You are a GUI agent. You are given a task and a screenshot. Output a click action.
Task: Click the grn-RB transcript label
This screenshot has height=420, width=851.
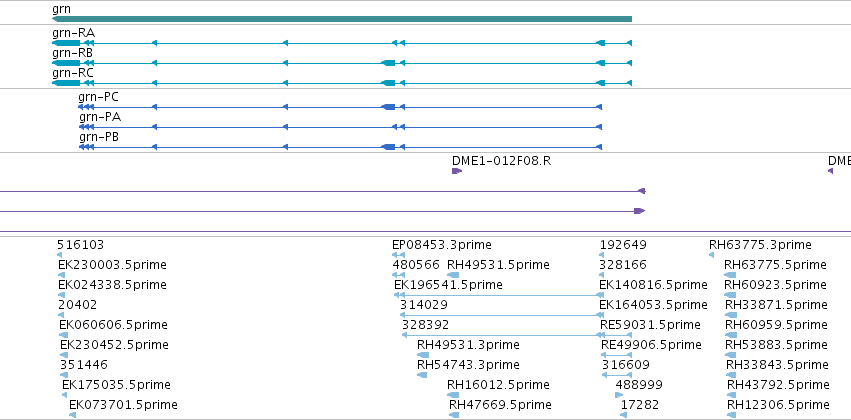(x=72, y=53)
